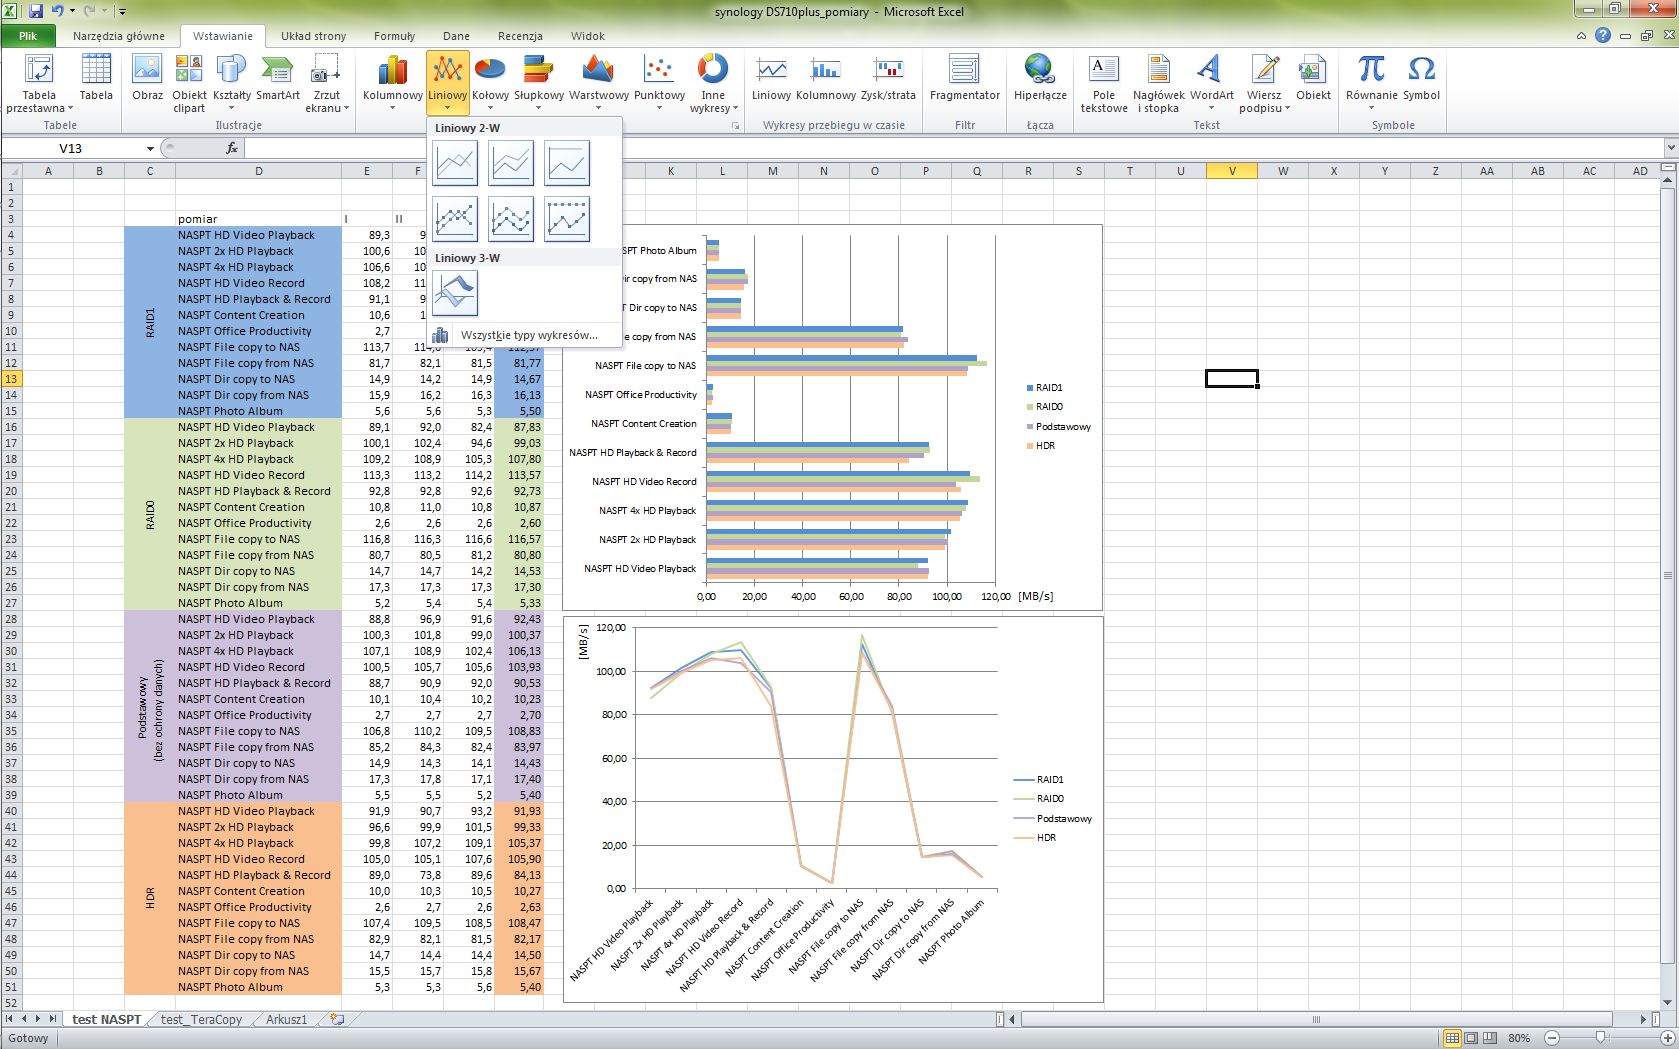
Task: Save the workbook from Quick Access Toolbar
Action: point(36,11)
